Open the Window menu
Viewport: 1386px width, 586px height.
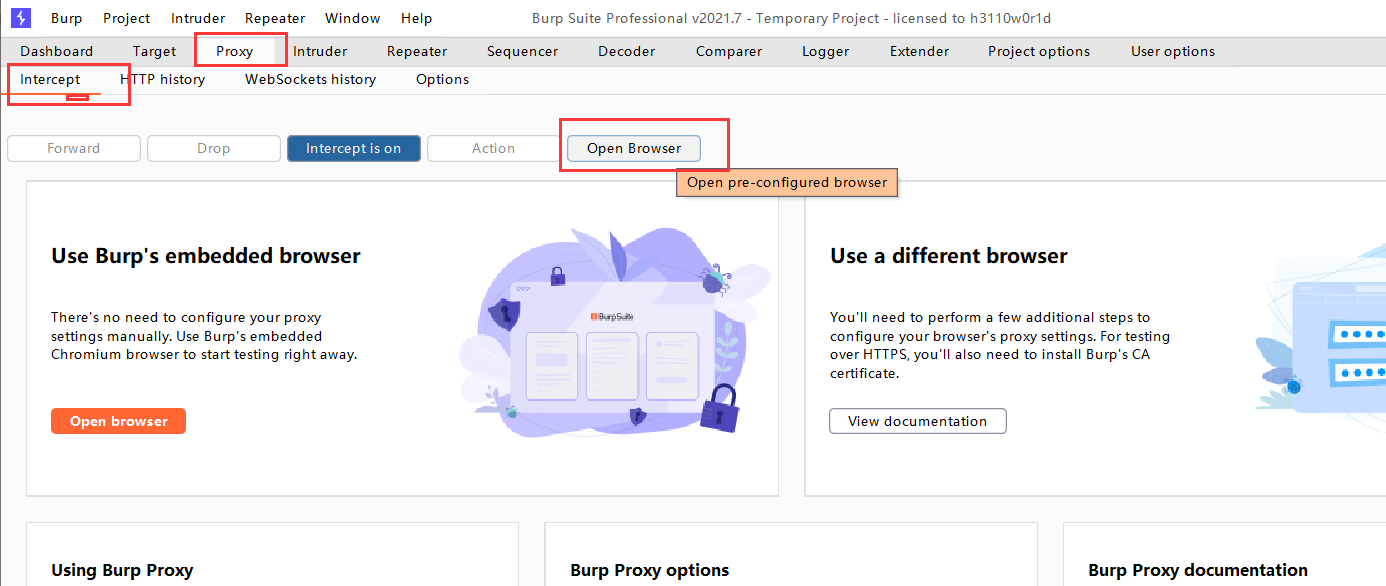pyautogui.click(x=352, y=18)
